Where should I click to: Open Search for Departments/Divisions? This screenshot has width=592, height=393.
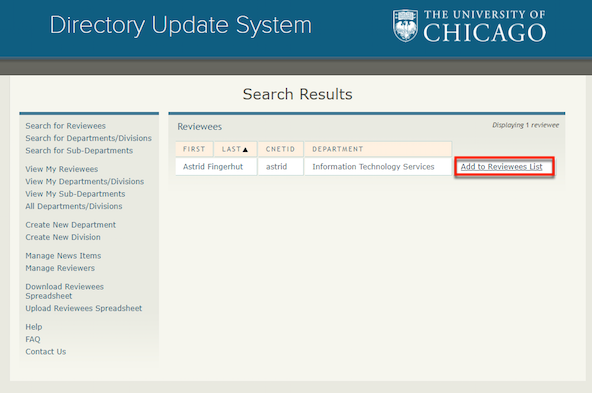88,138
